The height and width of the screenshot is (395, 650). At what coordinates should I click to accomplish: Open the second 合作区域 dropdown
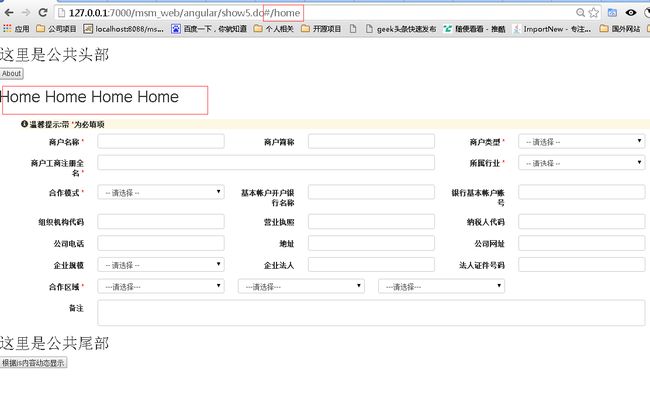pyautogui.click(x=301, y=286)
